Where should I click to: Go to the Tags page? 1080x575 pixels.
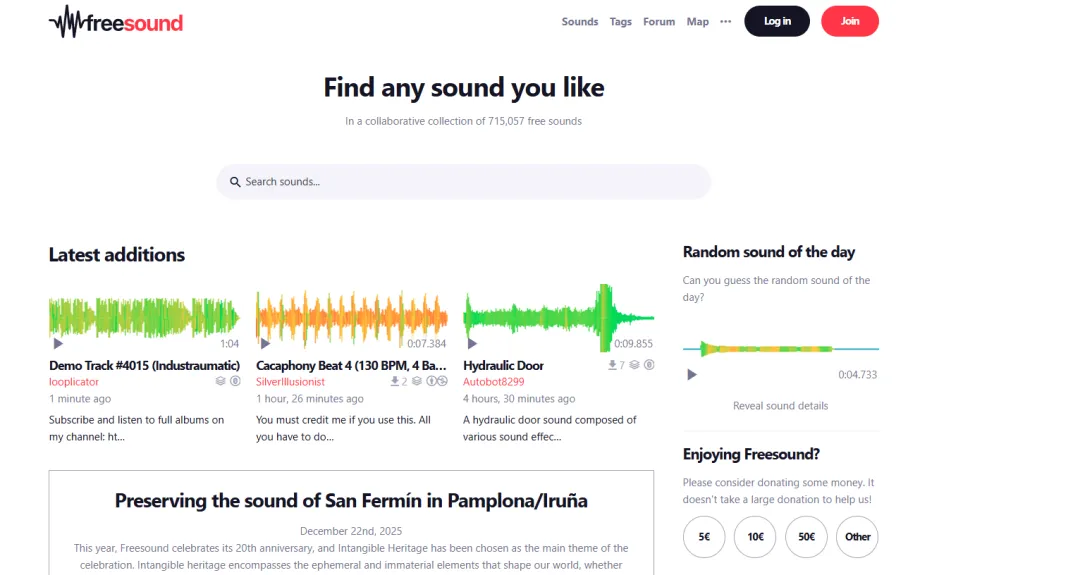pyautogui.click(x=620, y=21)
